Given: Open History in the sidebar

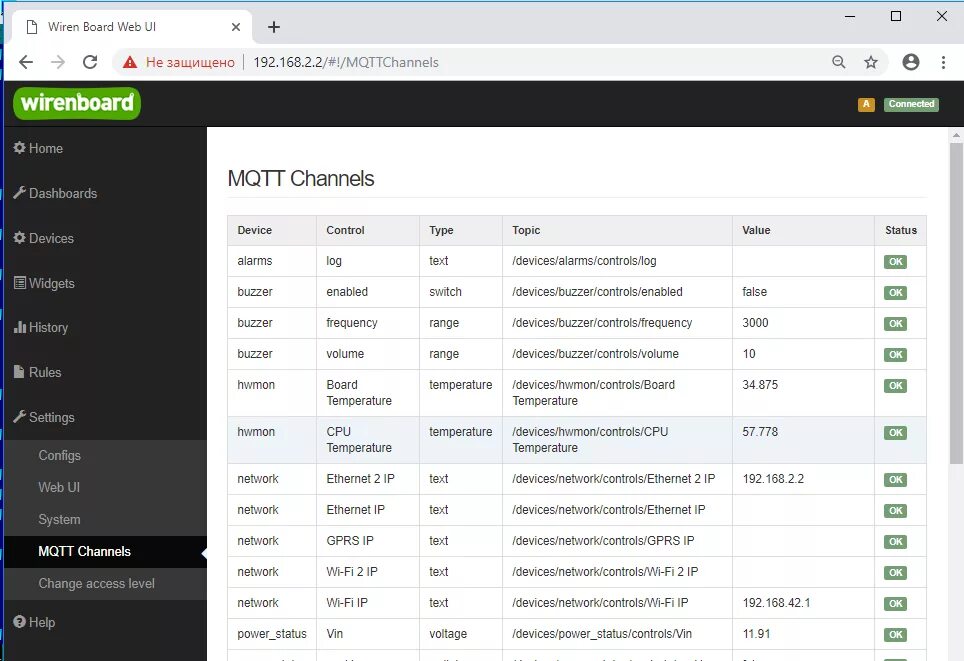Looking at the screenshot, I should pos(41,327).
